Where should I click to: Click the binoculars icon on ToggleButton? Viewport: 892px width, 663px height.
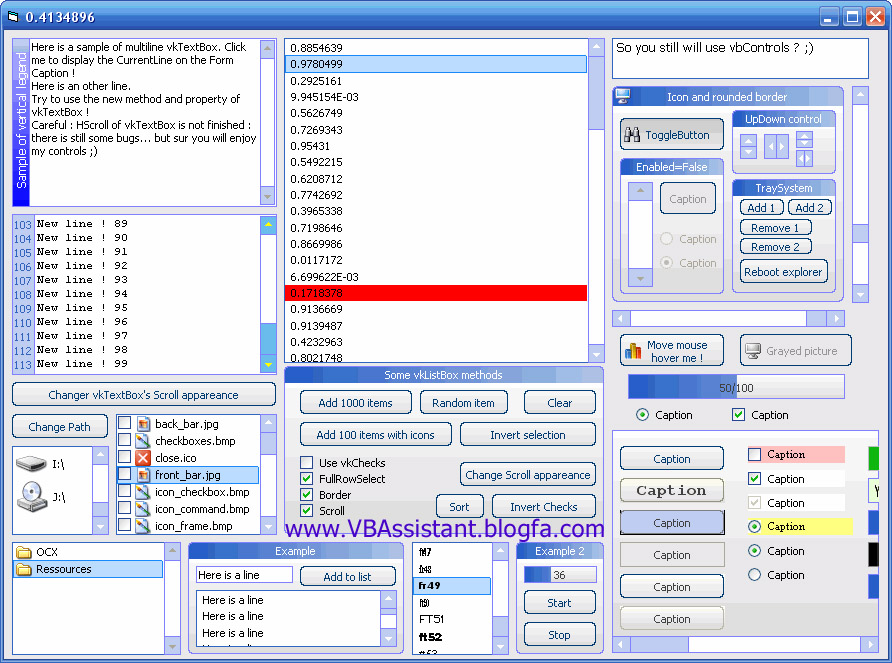pos(632,135)
